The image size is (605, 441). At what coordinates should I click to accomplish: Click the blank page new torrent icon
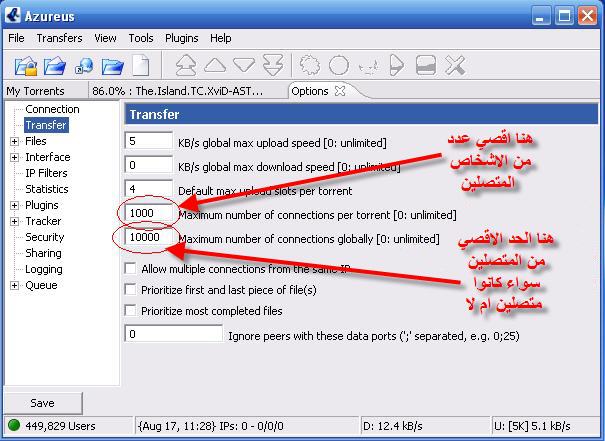tap(140, 65)
